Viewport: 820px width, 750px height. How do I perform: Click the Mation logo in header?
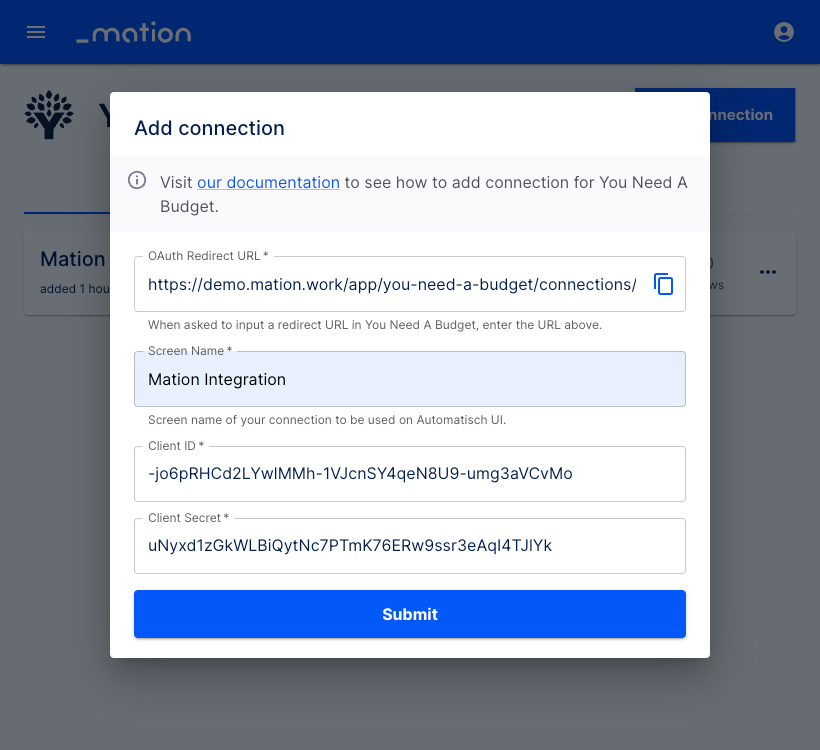pyautogui.click(x=134, y=32)
